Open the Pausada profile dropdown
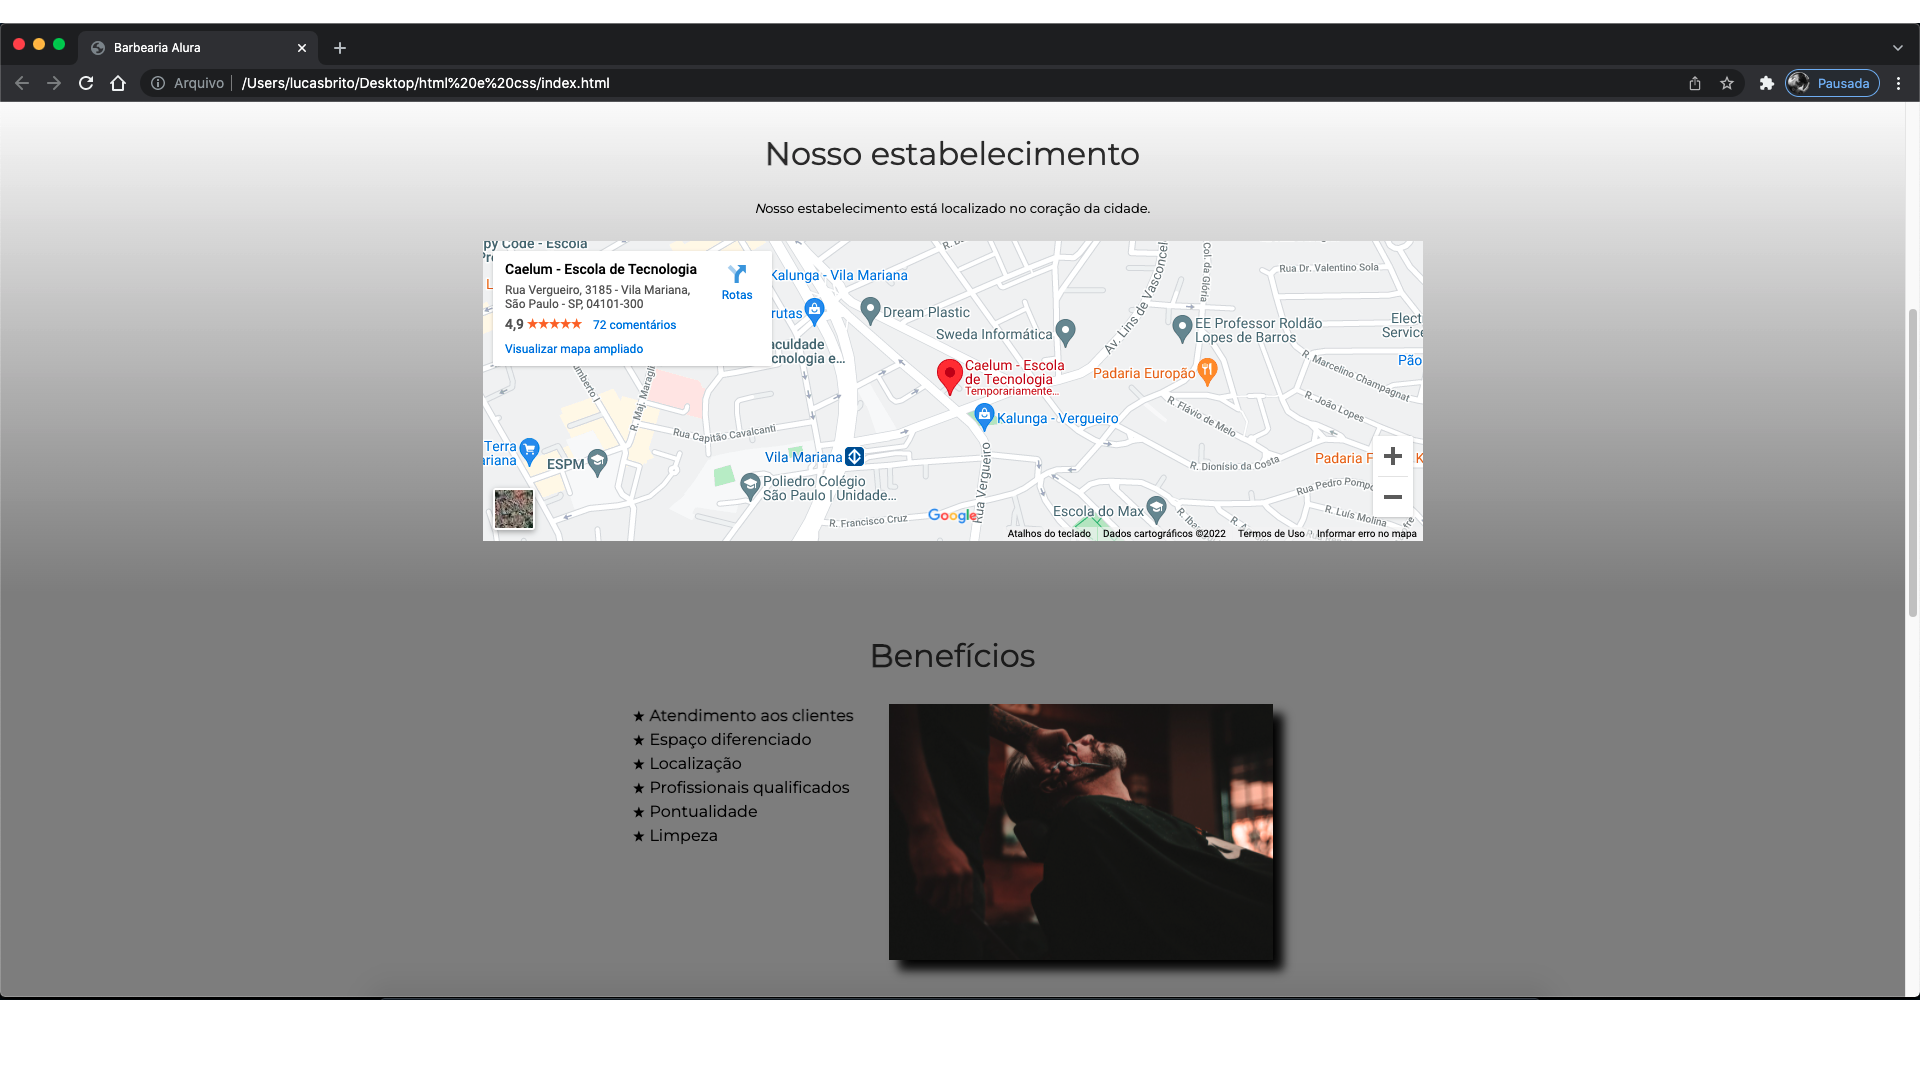The image size is (1920, 1080). (x=1832, y=83)
